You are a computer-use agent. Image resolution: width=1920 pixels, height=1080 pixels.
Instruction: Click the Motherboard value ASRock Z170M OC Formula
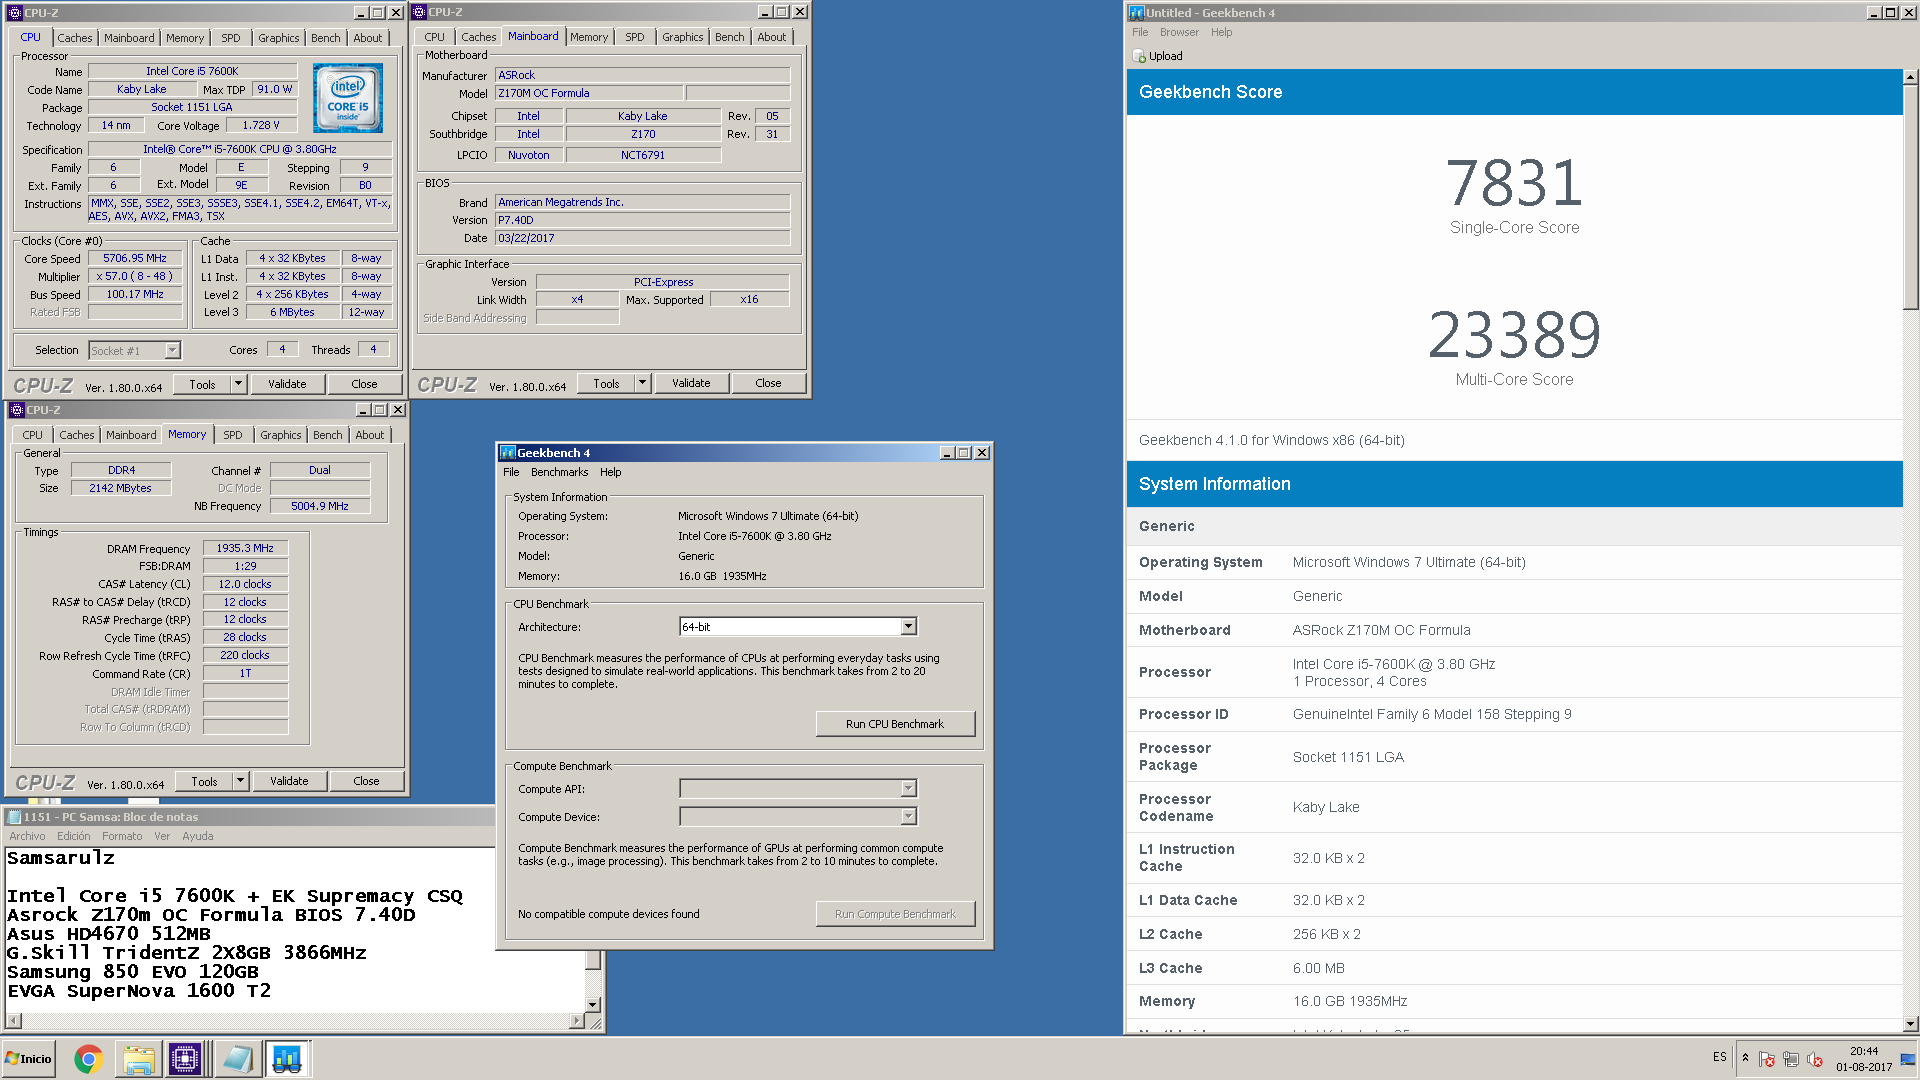coord(1381,630)
